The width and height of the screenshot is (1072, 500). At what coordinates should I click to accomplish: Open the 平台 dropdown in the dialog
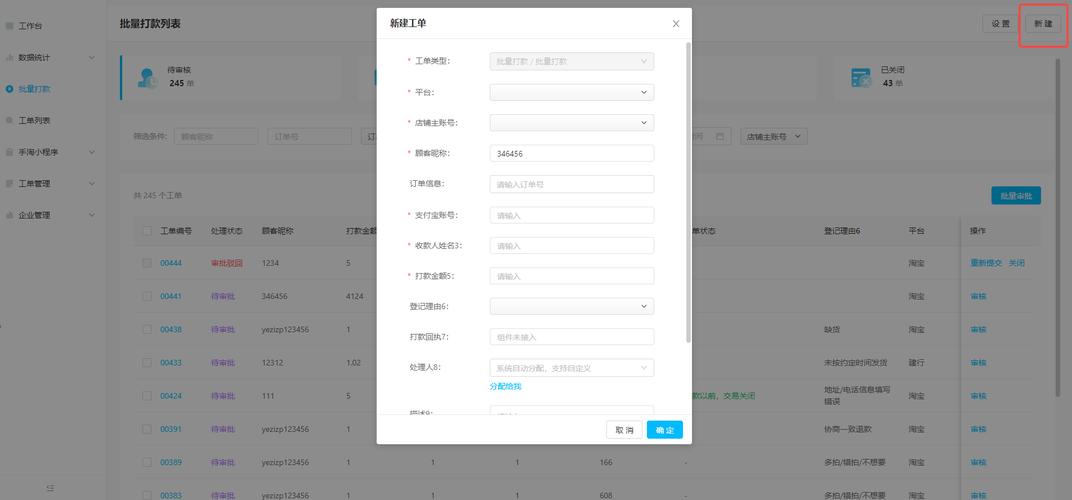(571, 92)
